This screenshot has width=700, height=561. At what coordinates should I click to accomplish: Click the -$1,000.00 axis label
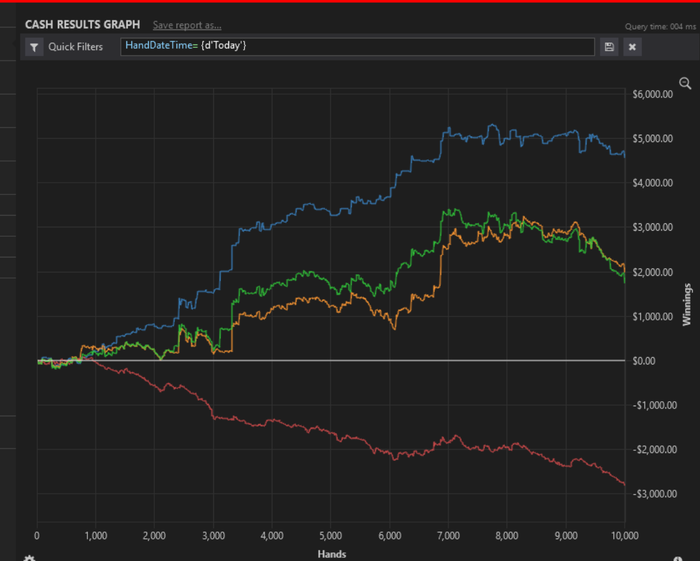[x=654, y=405]
